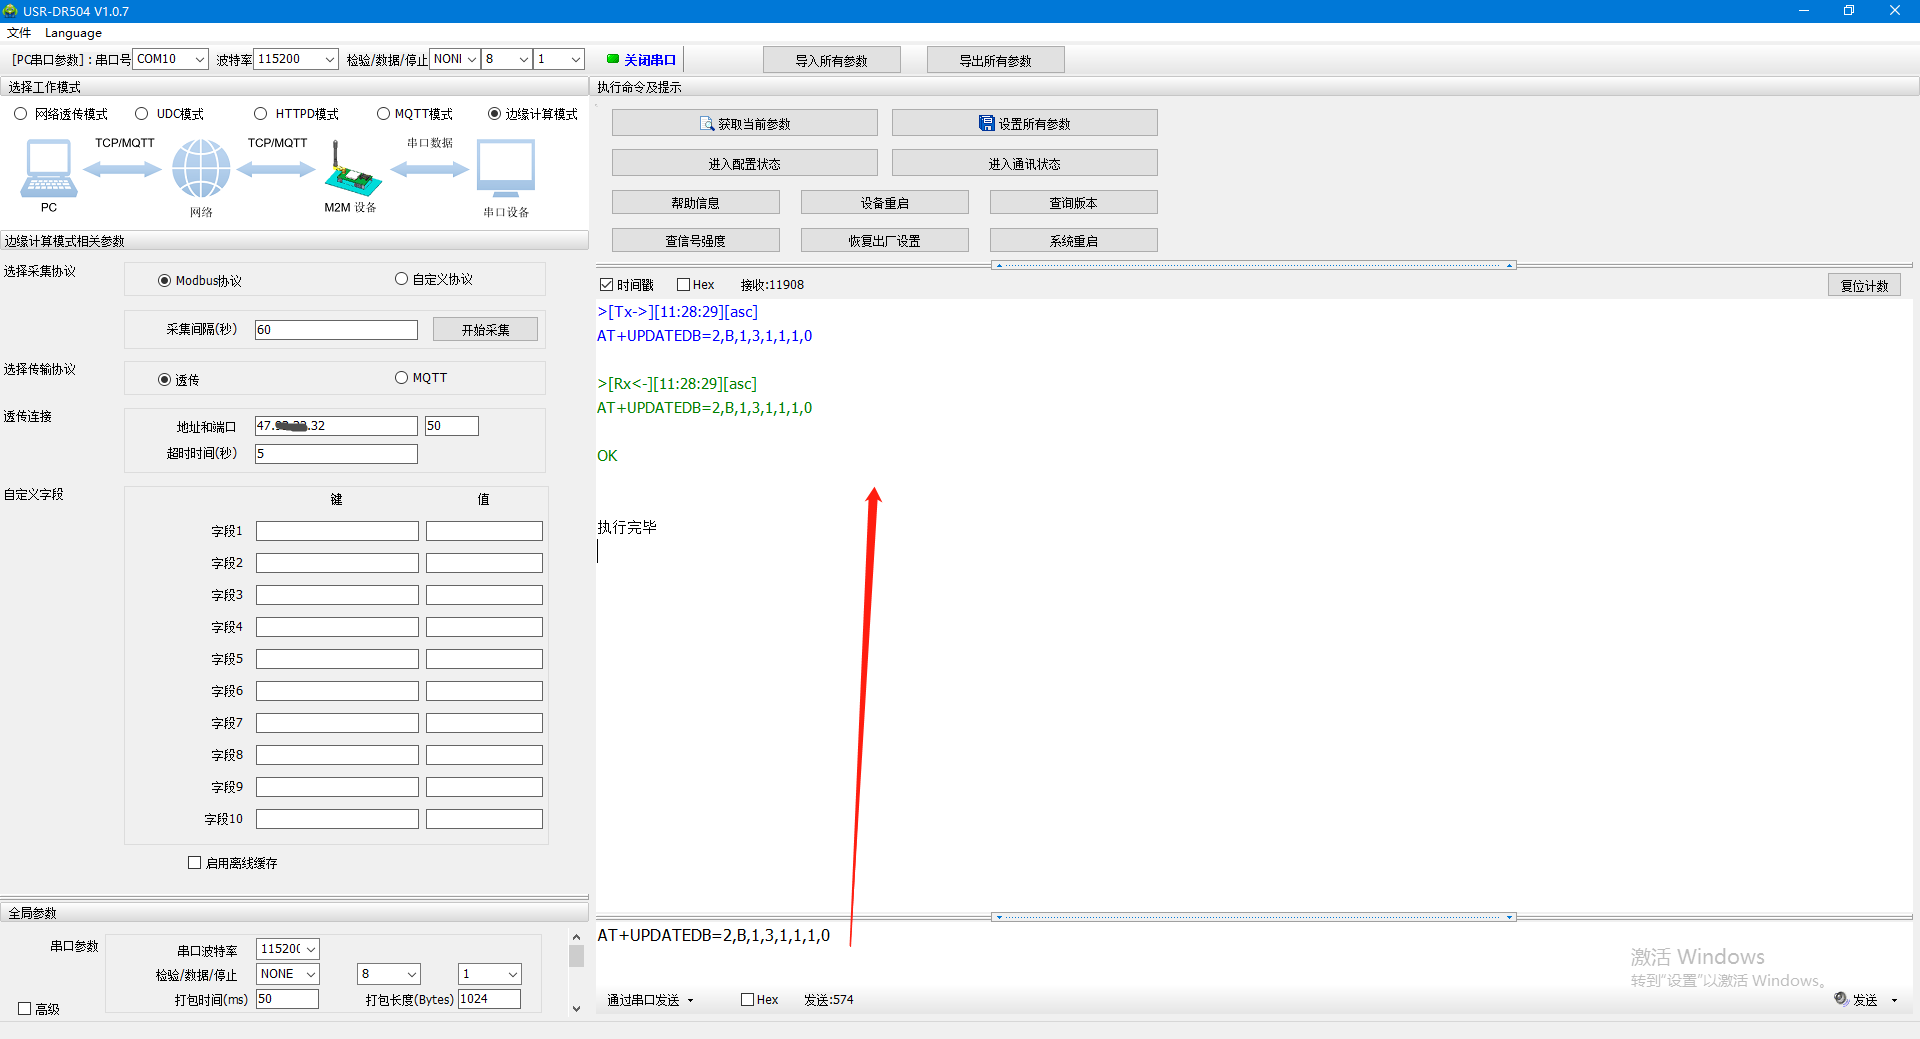Click the get current parameters button
This screenshot has height=1039, width=1920.
(x=744, y=123)
